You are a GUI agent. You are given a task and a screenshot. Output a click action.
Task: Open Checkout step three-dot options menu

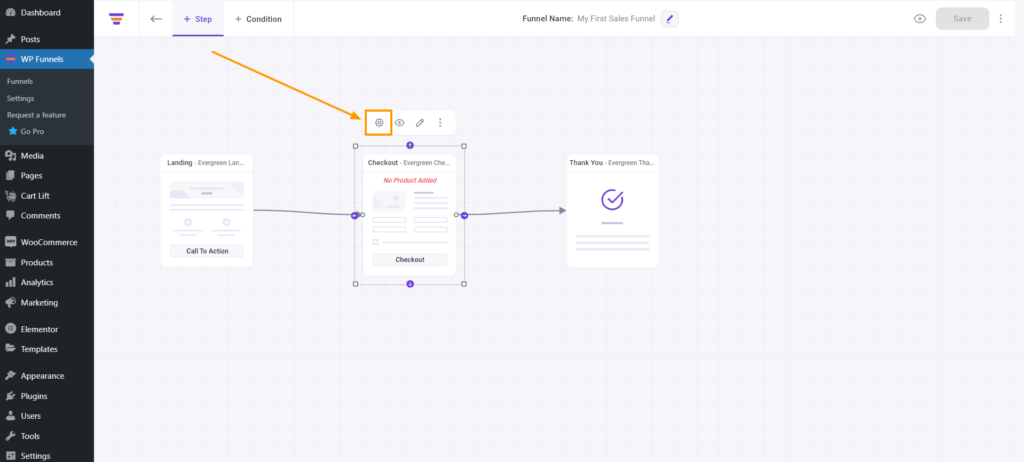point(440,122)
